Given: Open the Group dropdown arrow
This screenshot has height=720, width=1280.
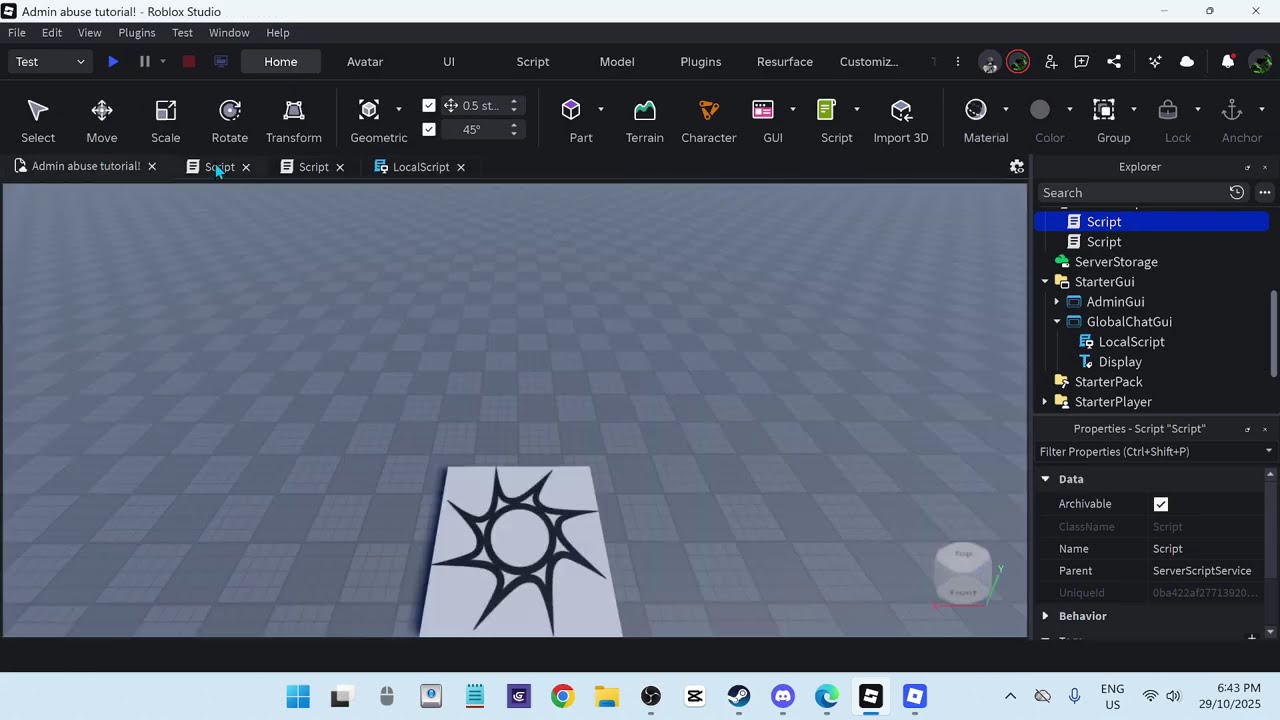Looking at the screenshot, I should (1133, 109).
